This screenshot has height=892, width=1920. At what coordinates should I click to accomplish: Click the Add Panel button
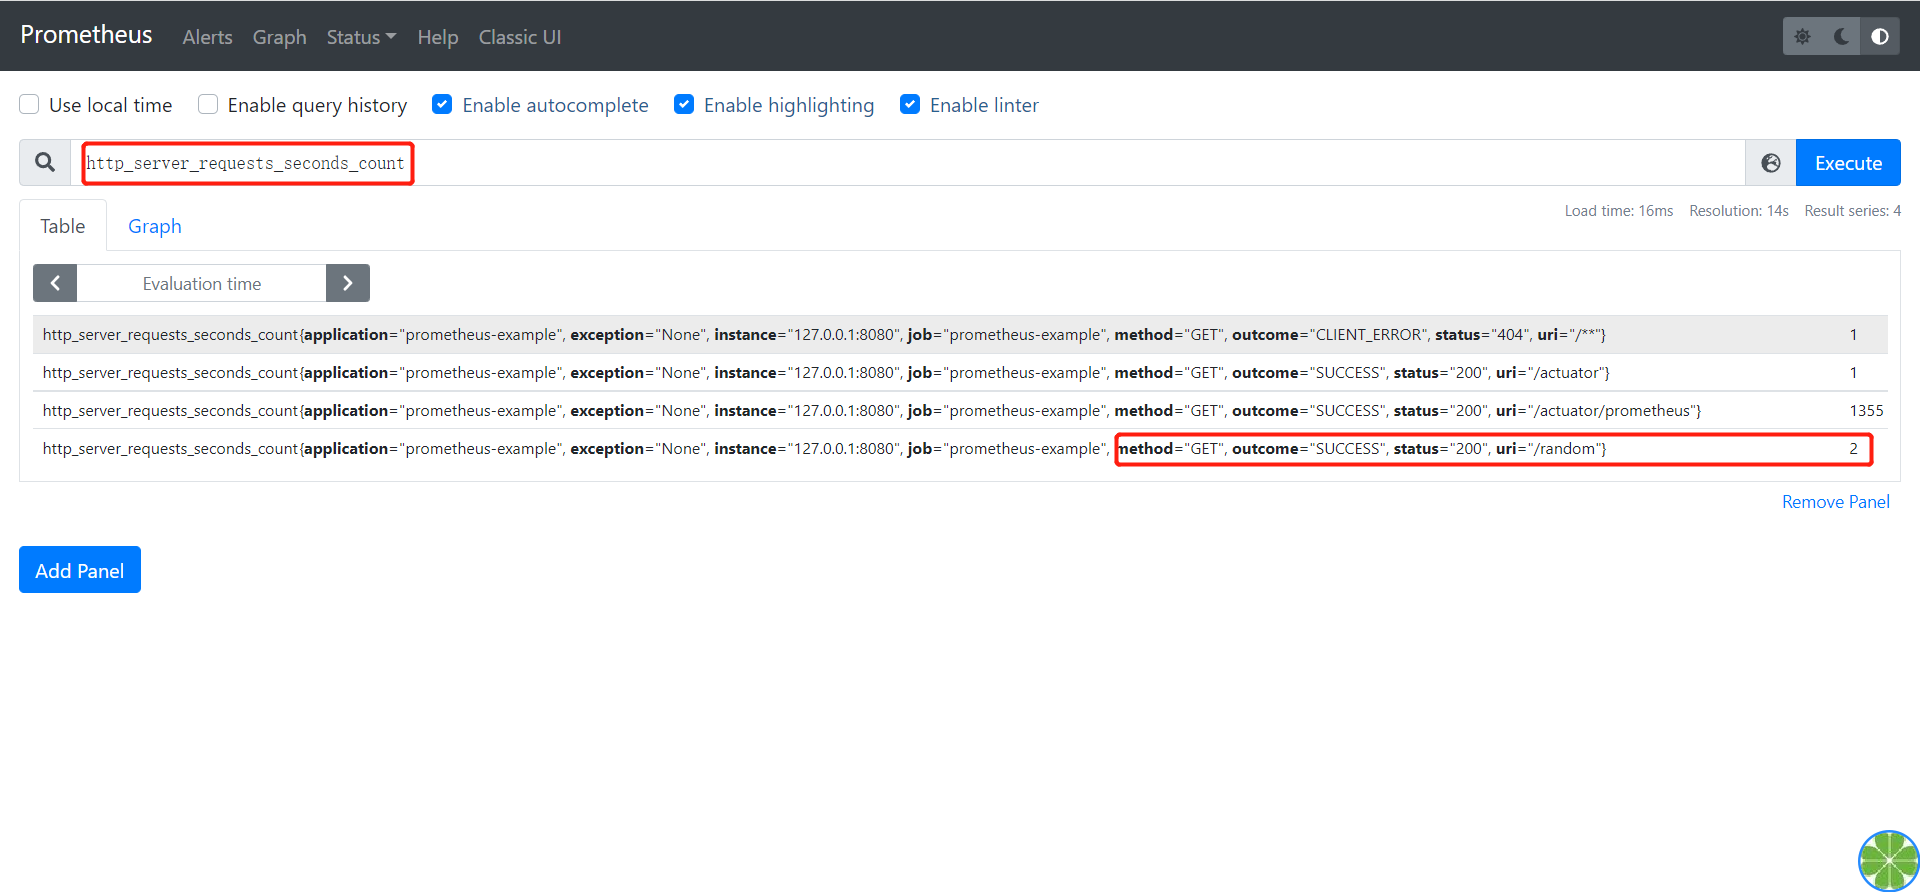[80, 570]
